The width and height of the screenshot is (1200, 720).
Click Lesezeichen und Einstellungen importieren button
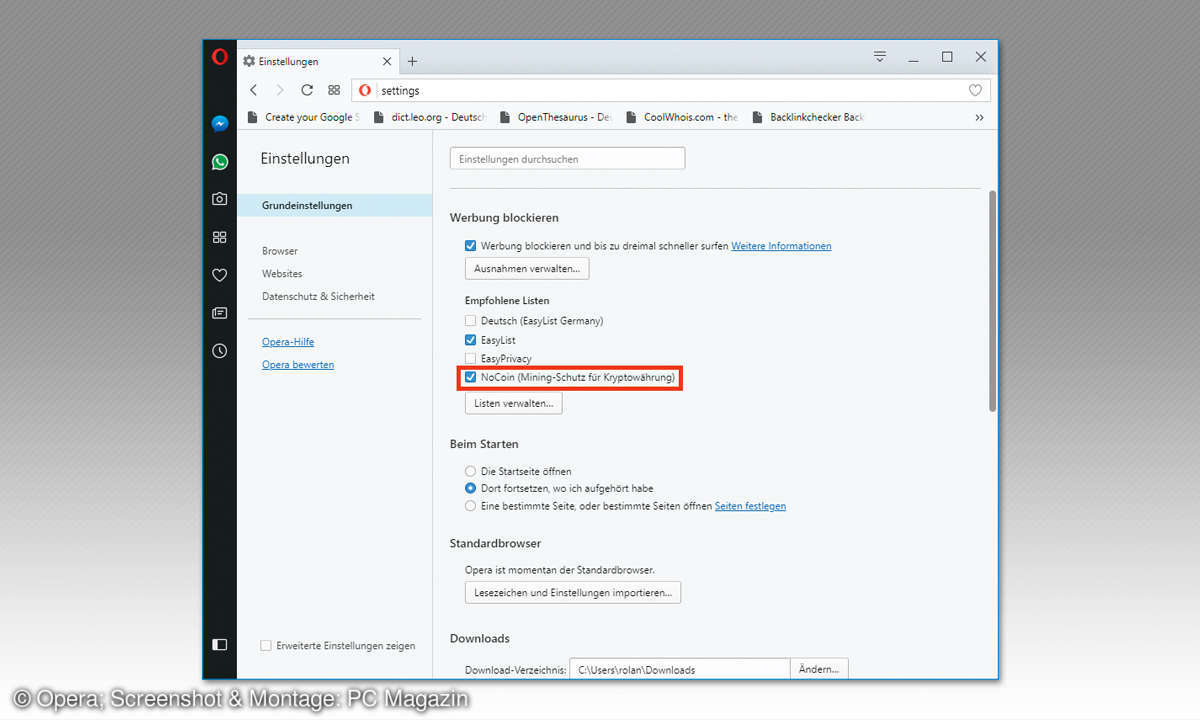pyautogui.click(x=573, y=593)
